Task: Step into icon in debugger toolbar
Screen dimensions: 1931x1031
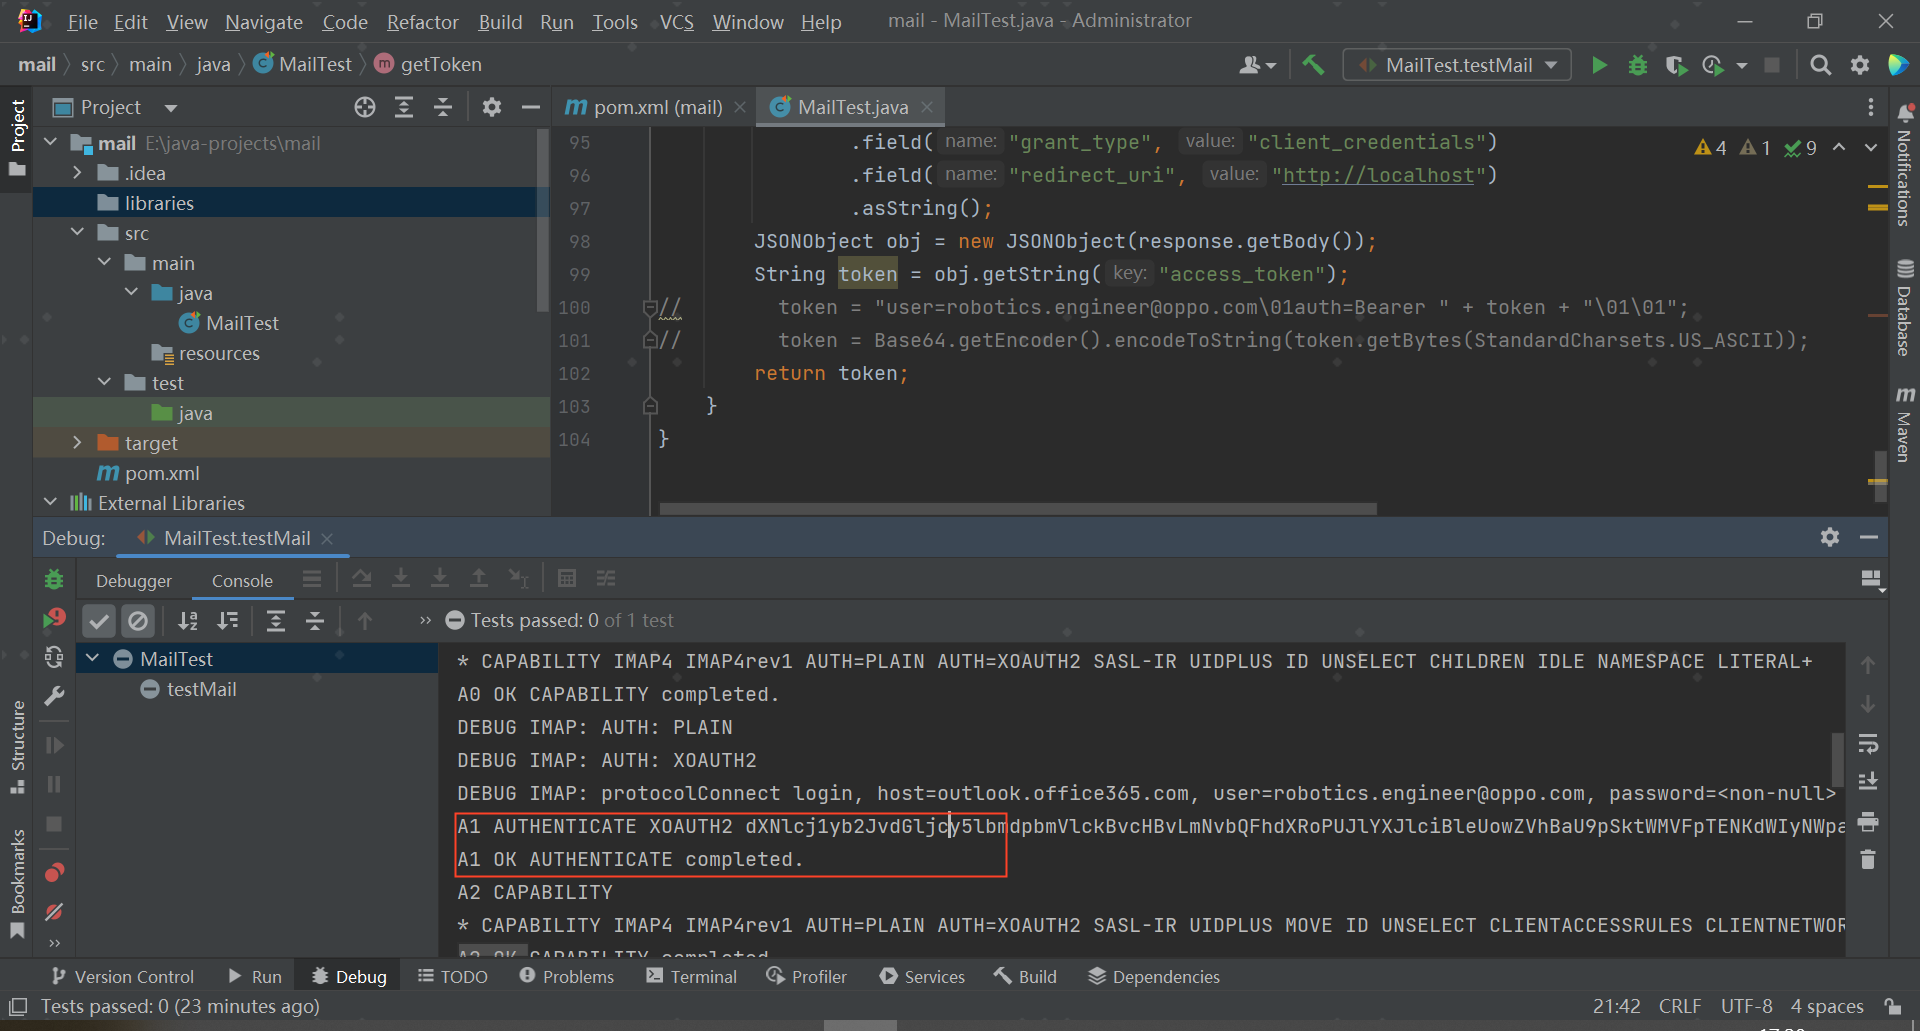Action: (401, 578)
